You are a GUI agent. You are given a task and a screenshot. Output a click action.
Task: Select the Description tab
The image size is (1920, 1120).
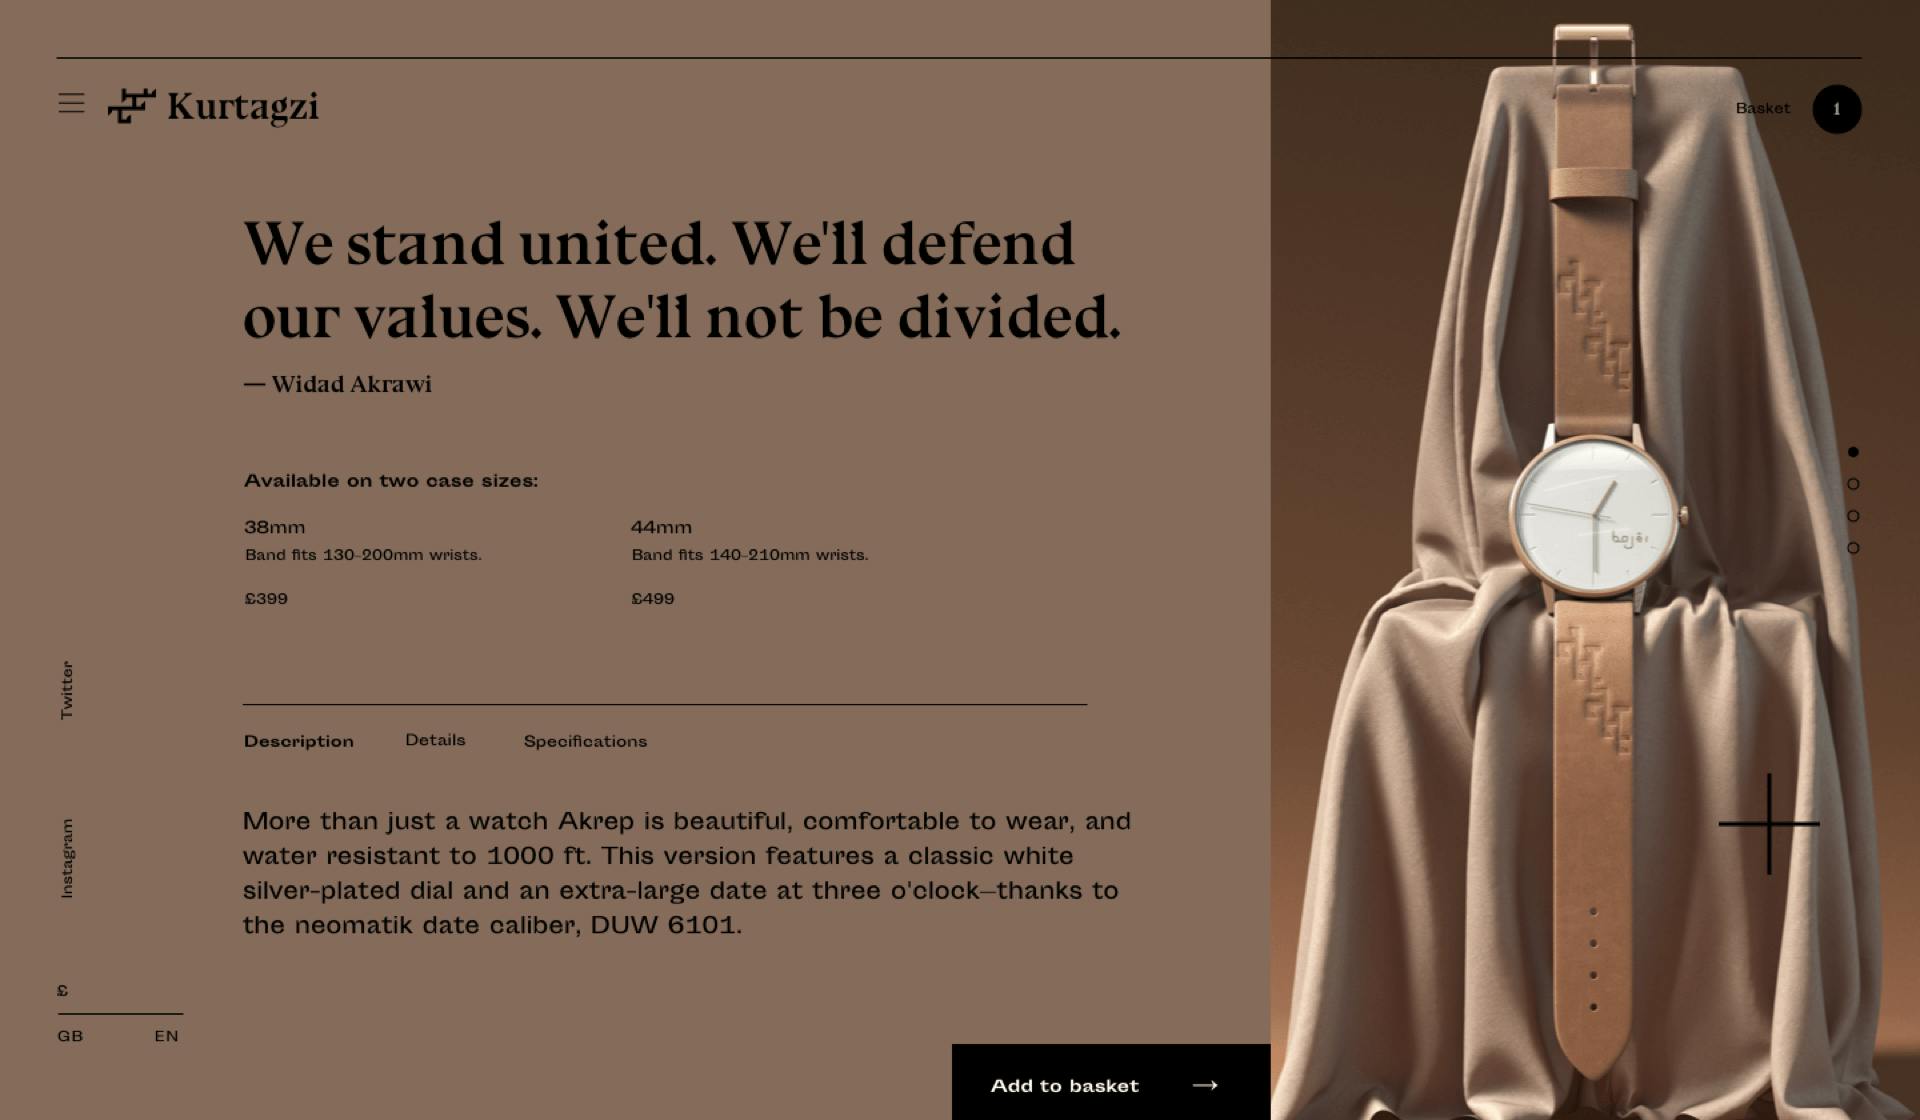tap(299, 741)
